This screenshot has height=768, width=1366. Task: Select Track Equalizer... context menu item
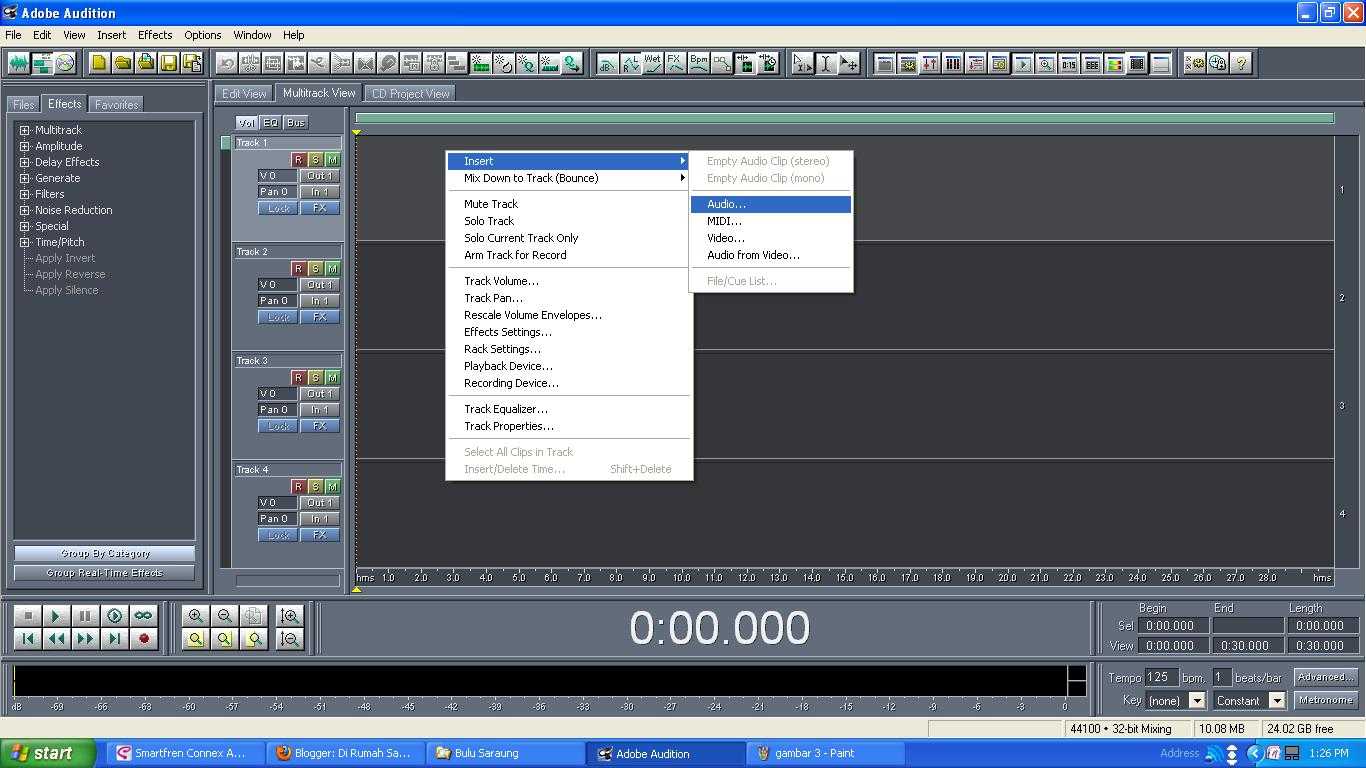tap(568, 409)
